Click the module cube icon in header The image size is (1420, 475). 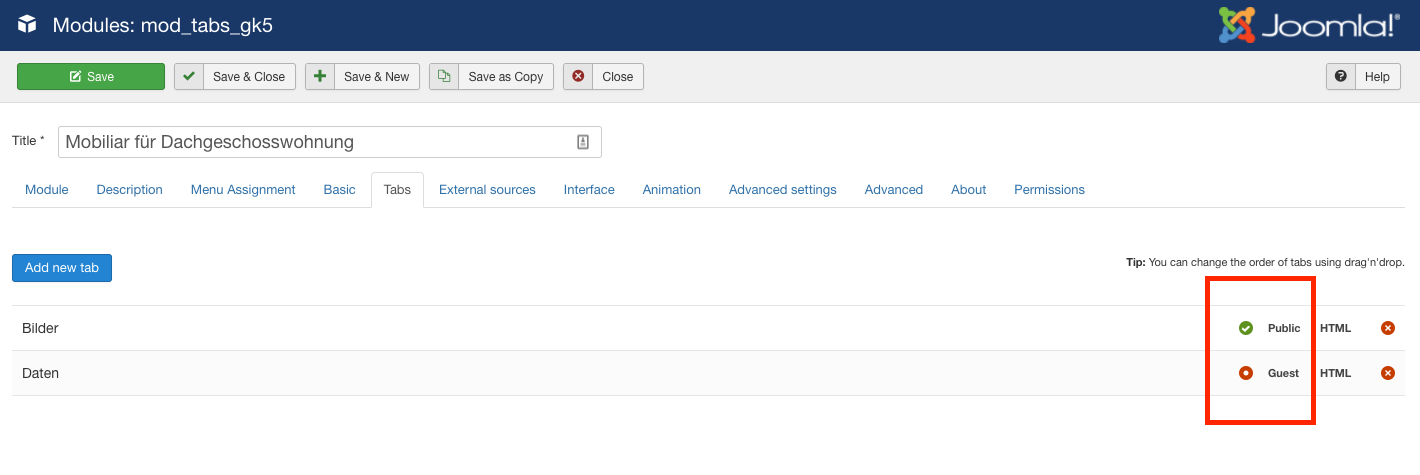coord(27,25)
